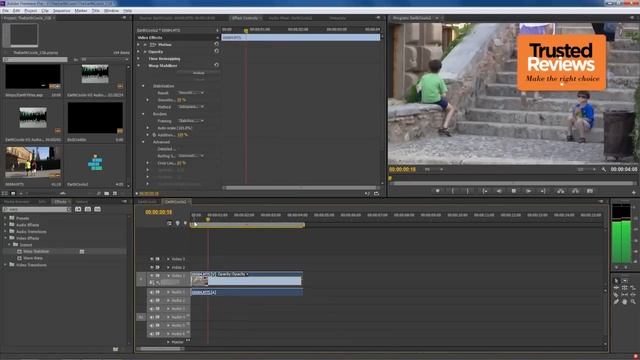Open the Sequence menu

61,11
